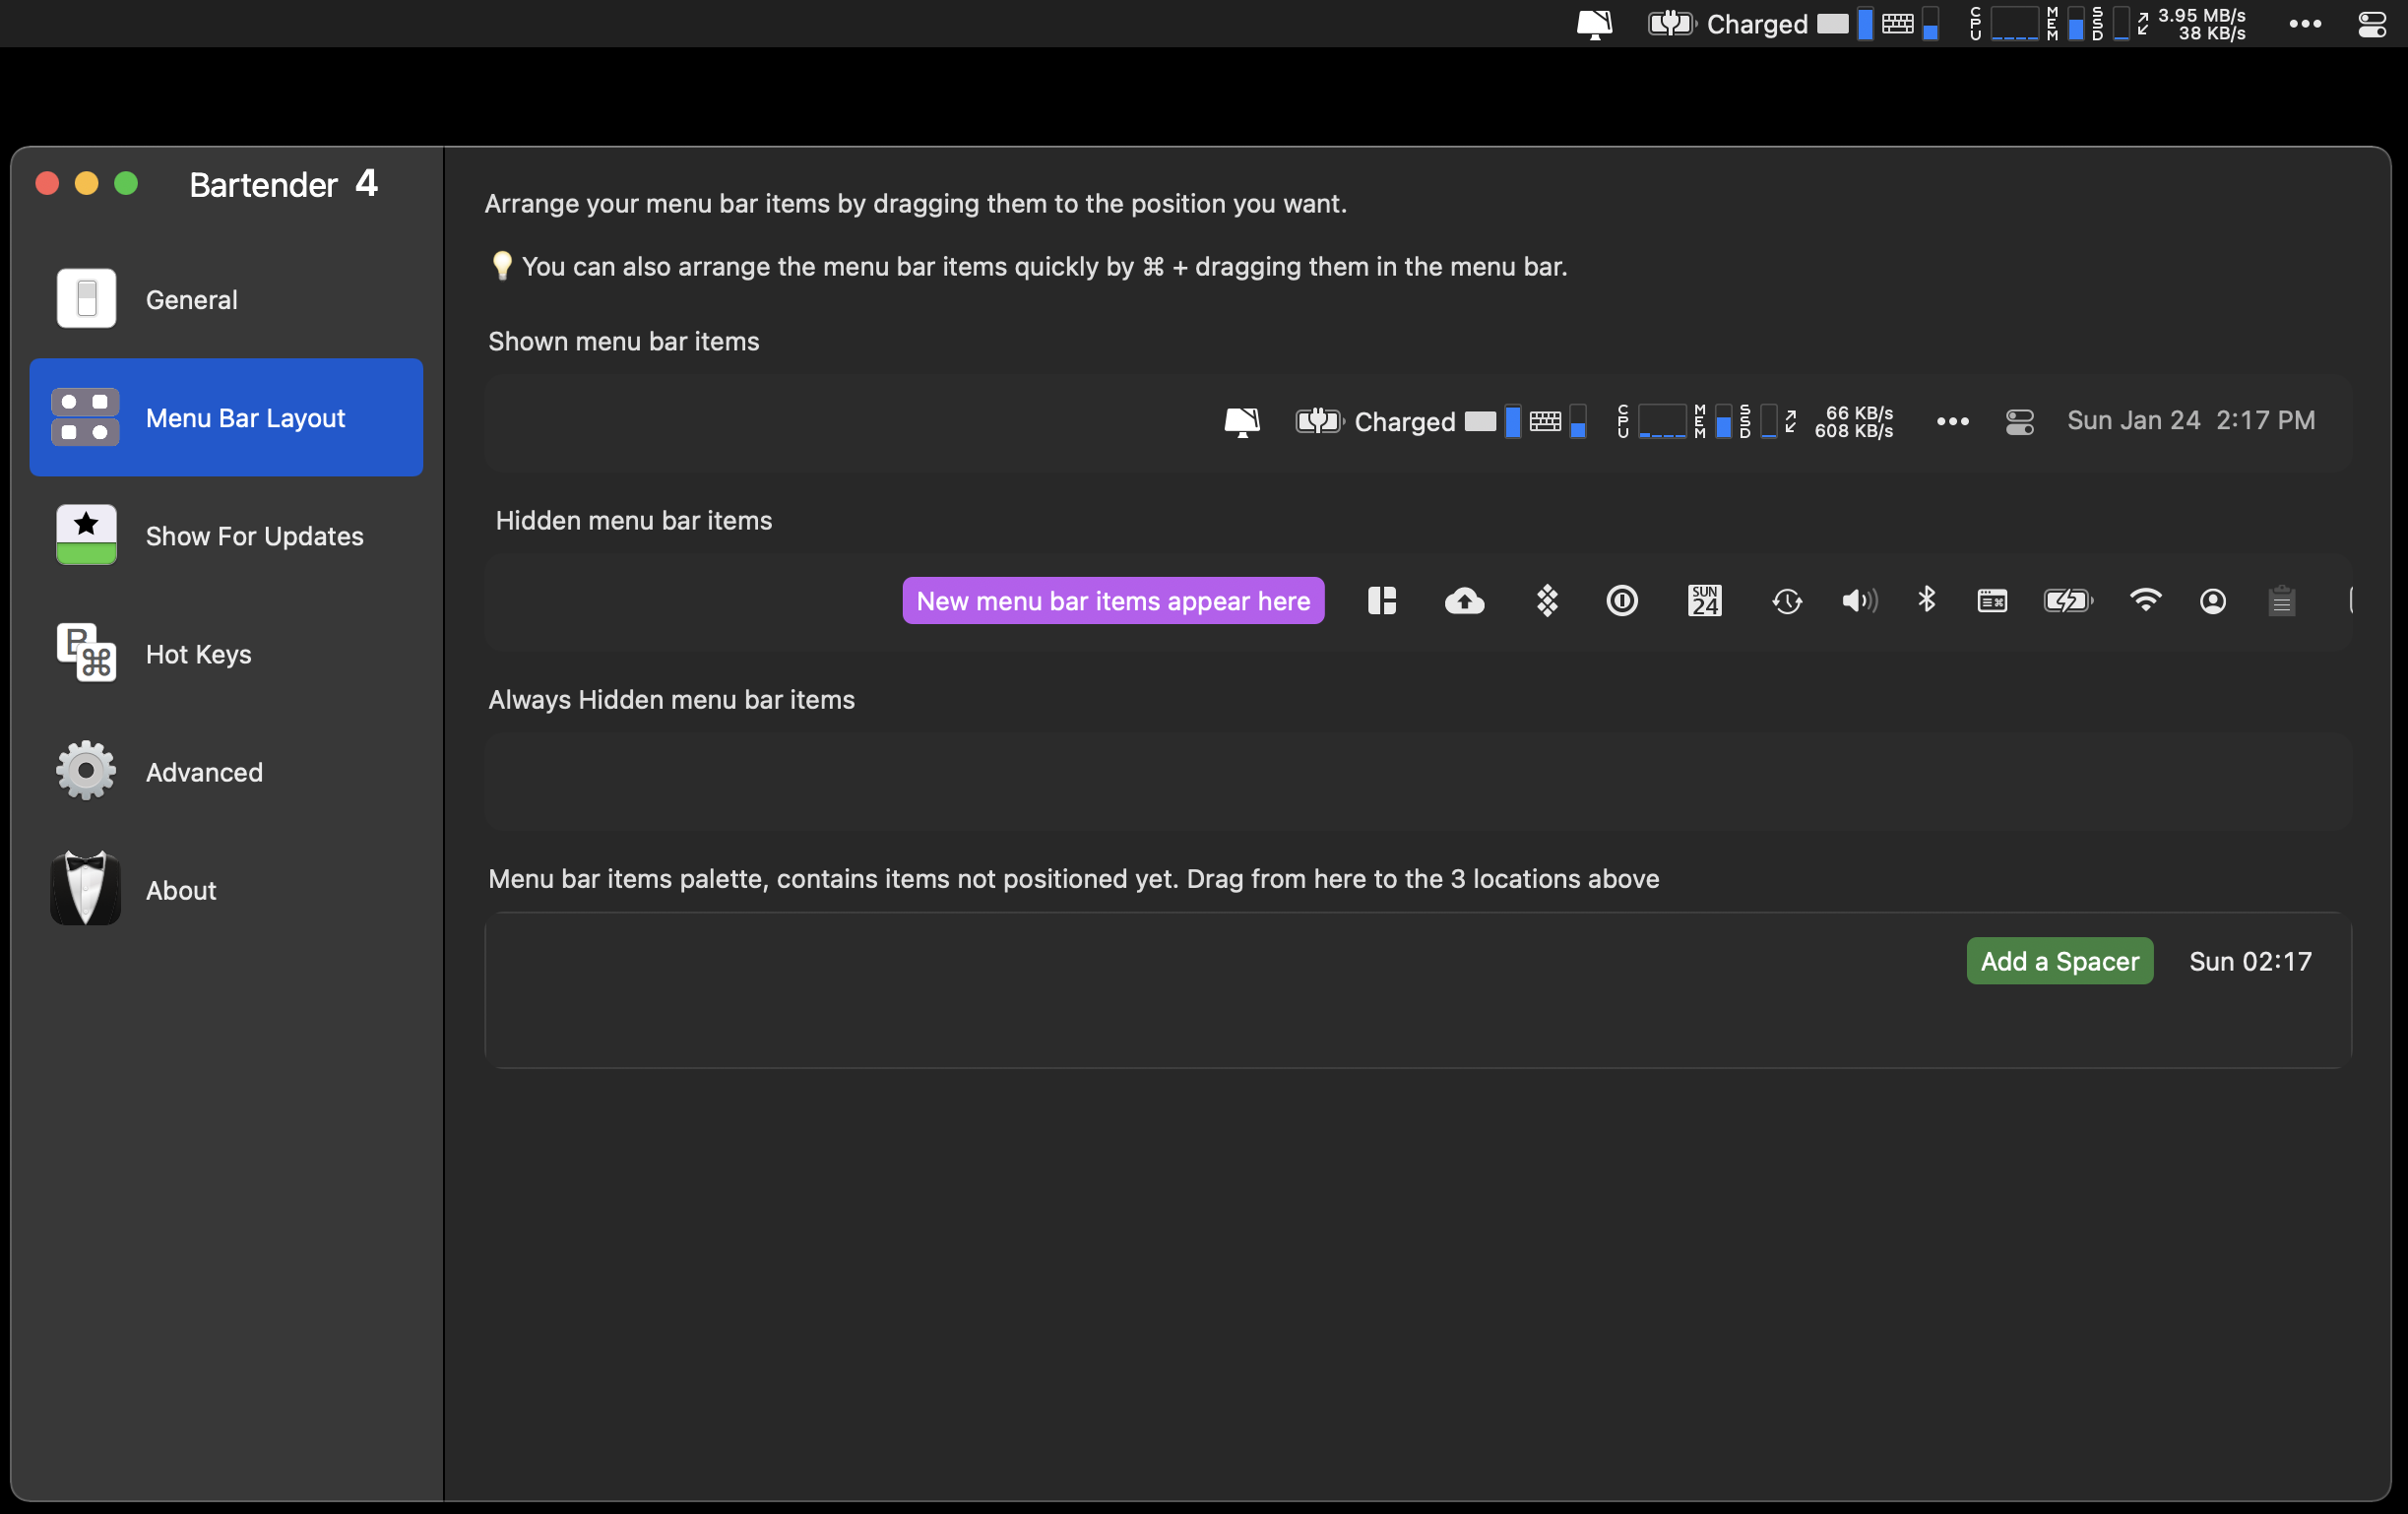The width and height of the screenshot is (2408, 1514).
Task: Close the Bartender 4 window with the red button
Action: (47, 184)
